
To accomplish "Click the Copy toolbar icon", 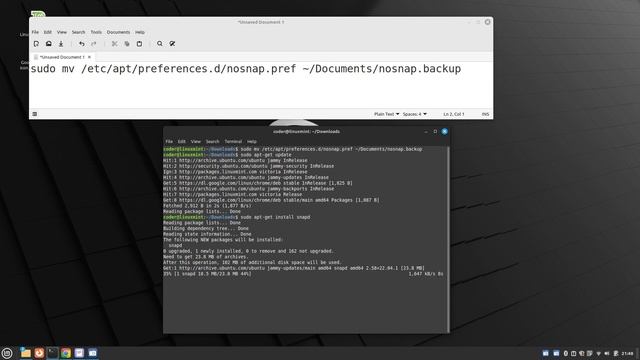I will coord(127,44).
